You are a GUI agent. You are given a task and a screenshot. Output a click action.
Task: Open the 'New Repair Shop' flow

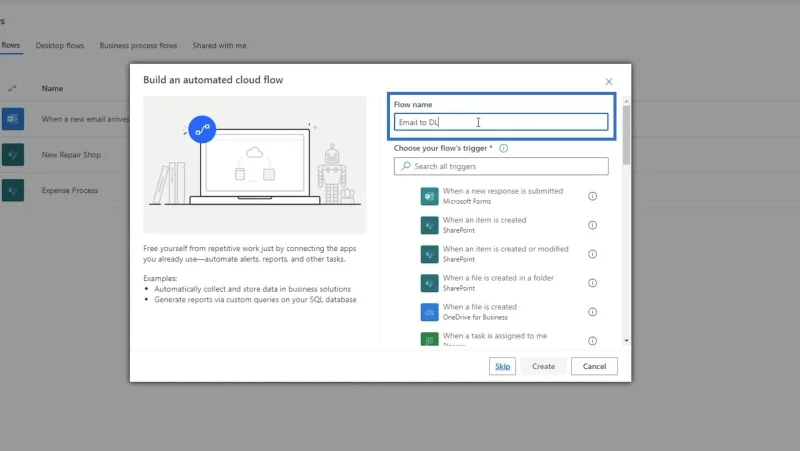(x=71, y=155)
